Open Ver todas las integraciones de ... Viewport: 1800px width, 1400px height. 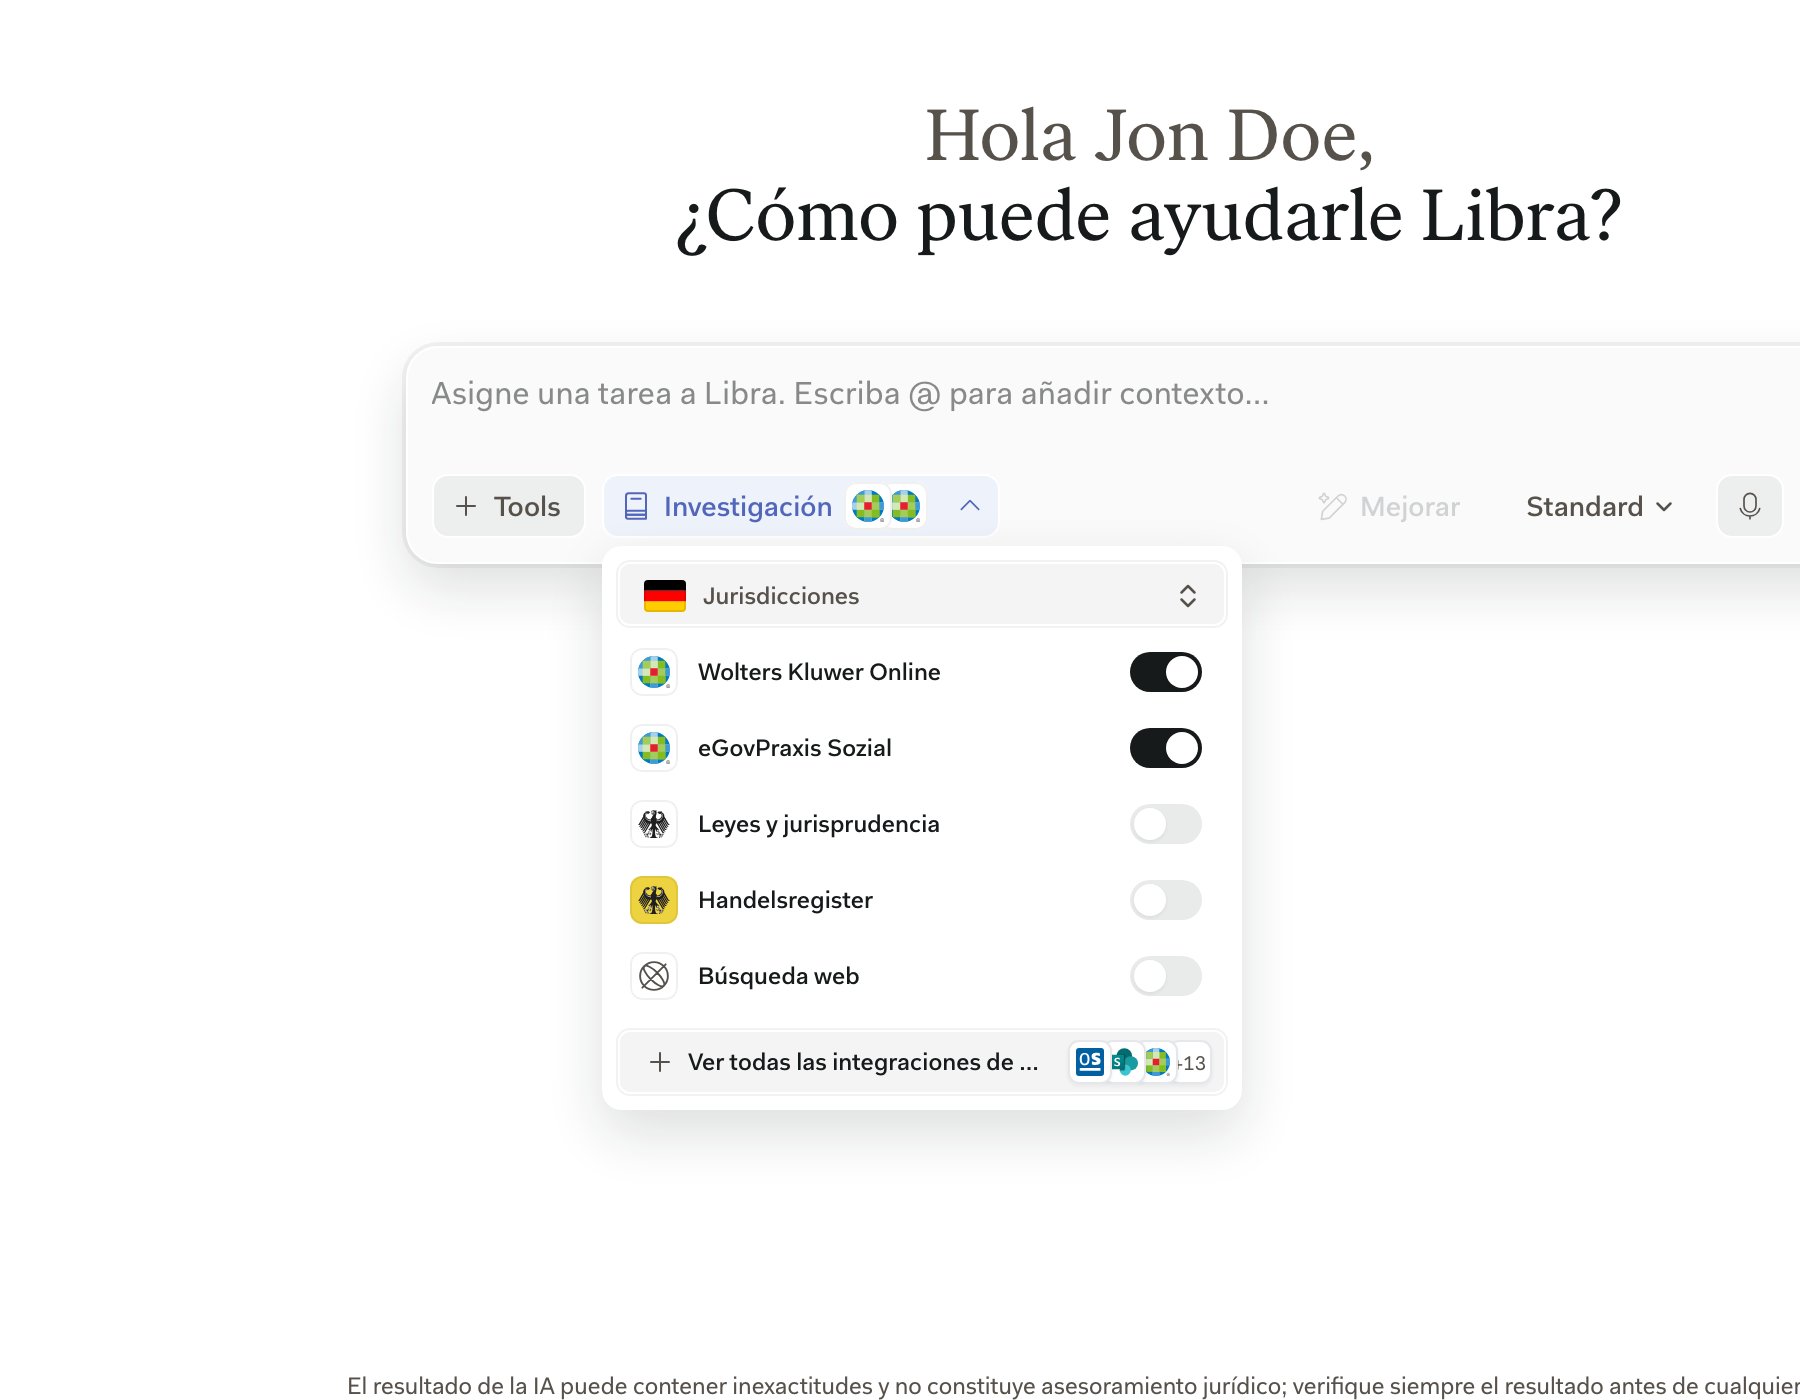(x=921, y=1062)
